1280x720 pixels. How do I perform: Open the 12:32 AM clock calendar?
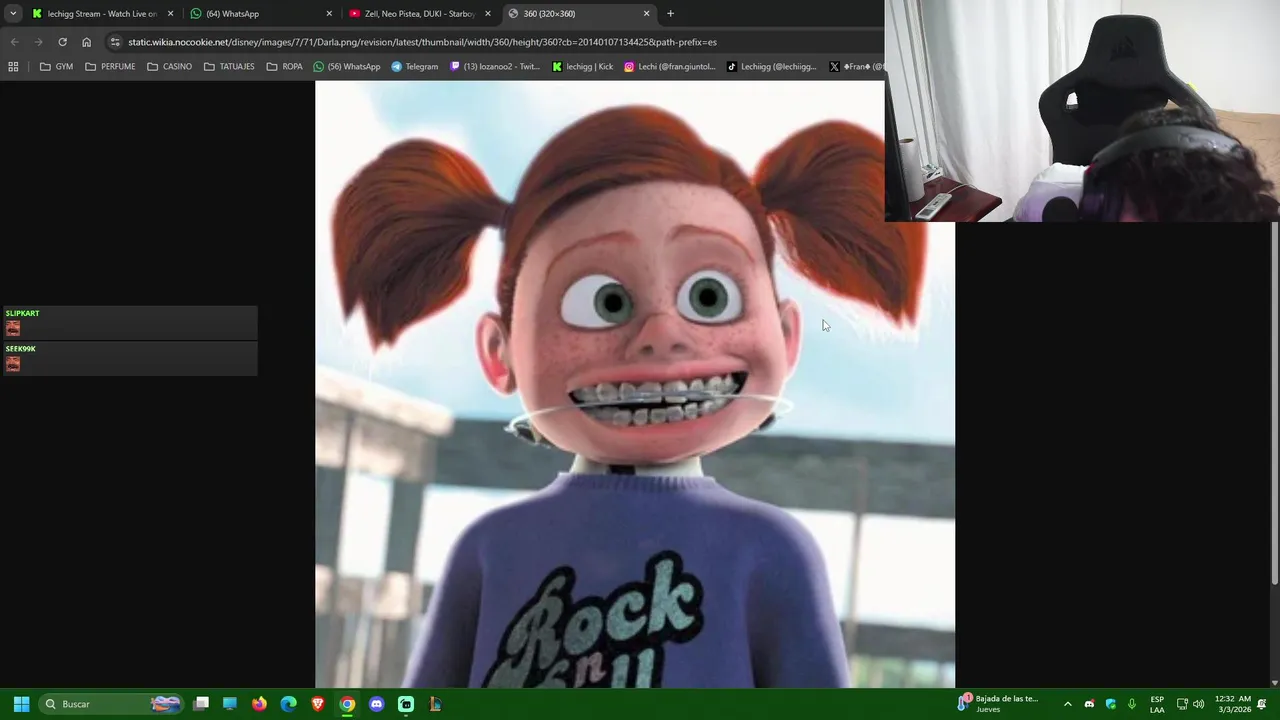point(1232,704)
